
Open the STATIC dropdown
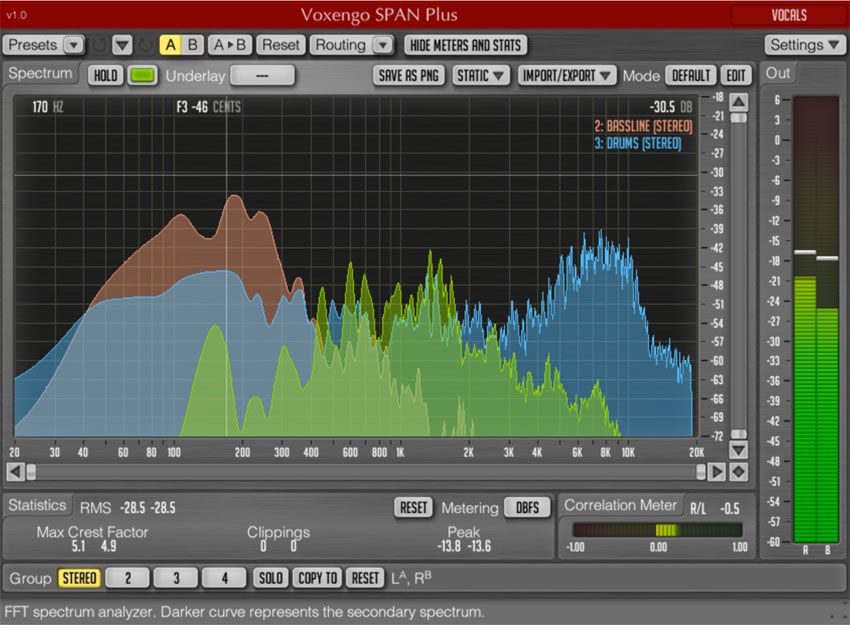tap(480, 75)
